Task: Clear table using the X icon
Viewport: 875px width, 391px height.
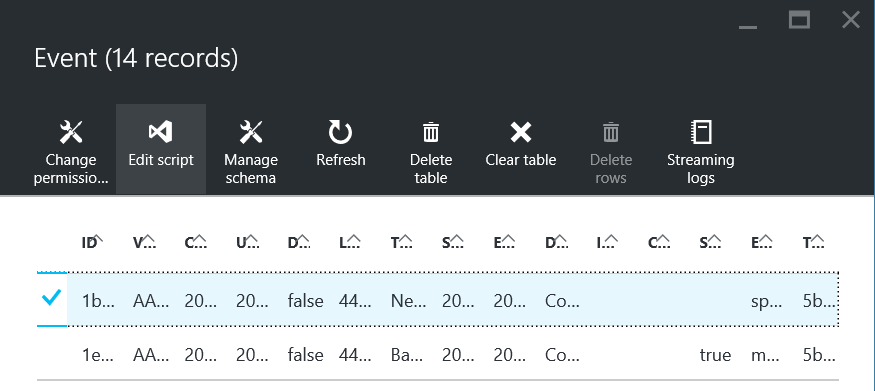Action: pos(521,133)
